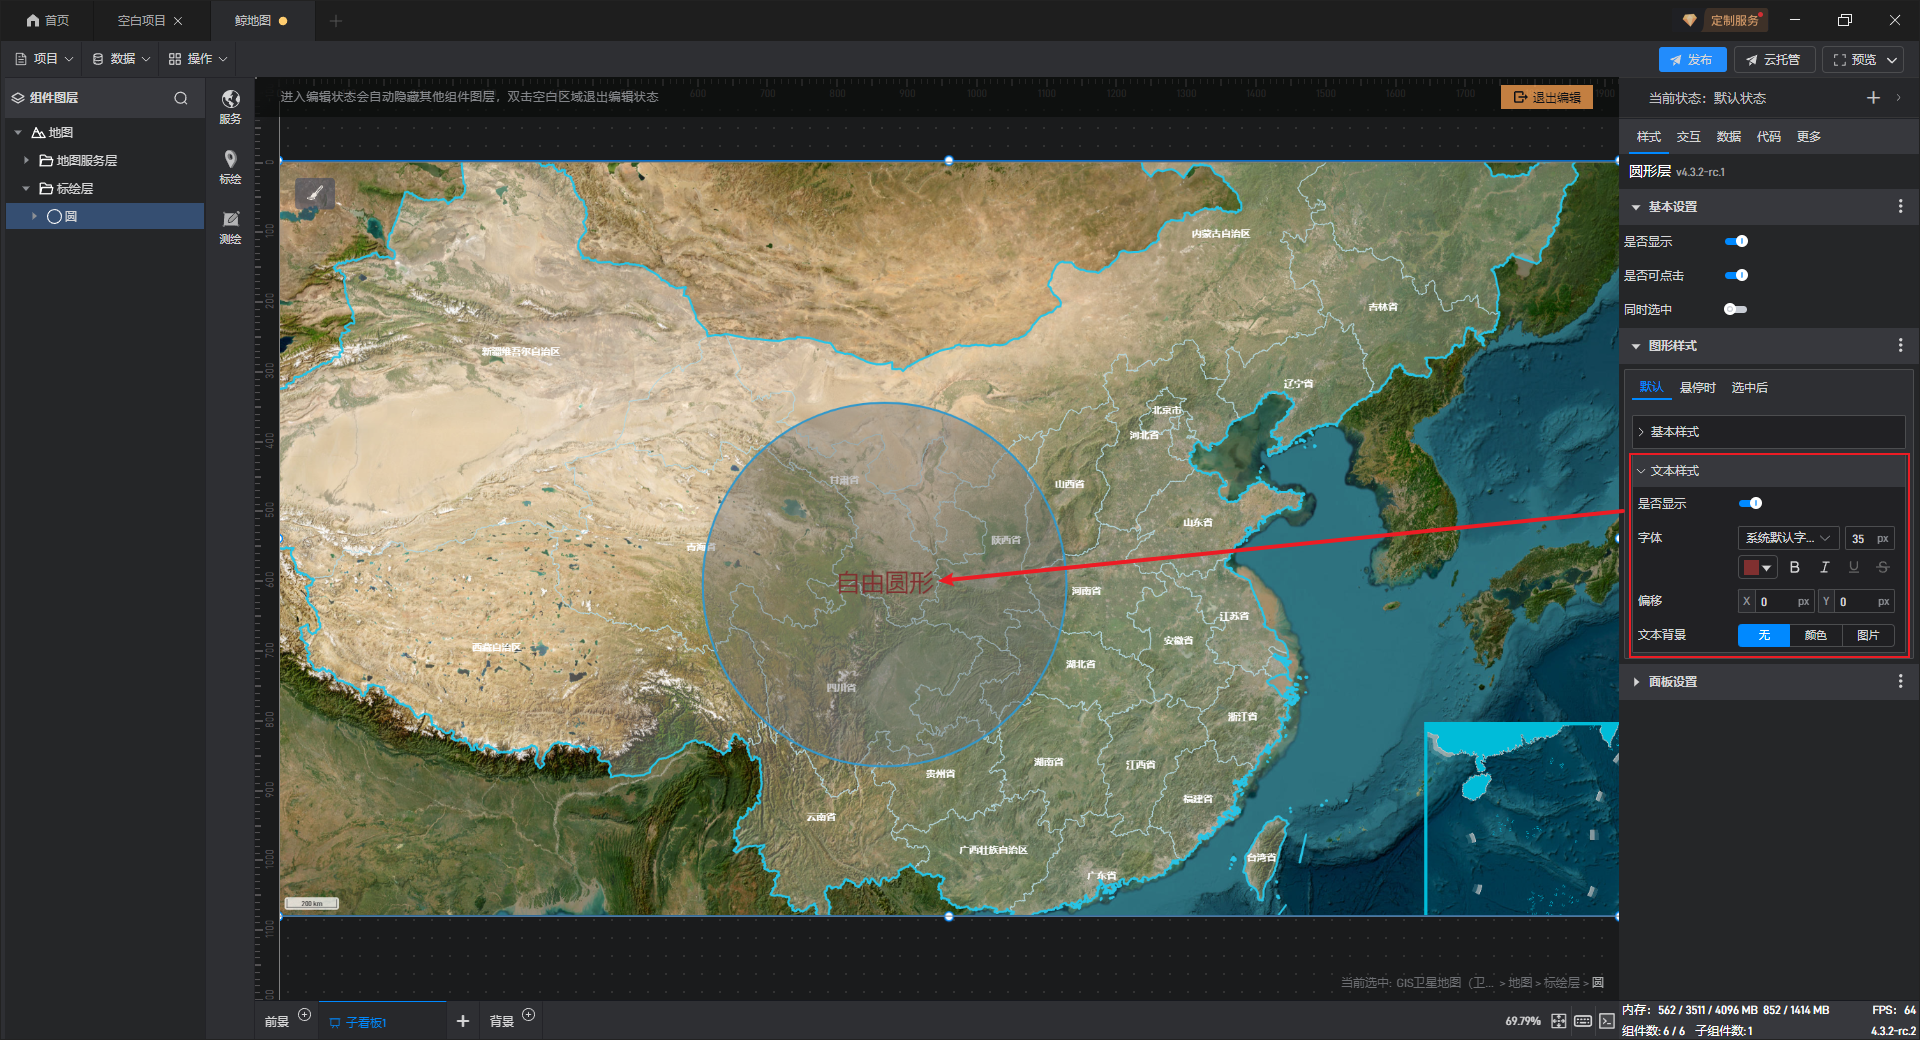The width and height of the screenshot is (1920, 1040).
Task: Open the 项目 dropdown menu
Action: tap(44, 59)
